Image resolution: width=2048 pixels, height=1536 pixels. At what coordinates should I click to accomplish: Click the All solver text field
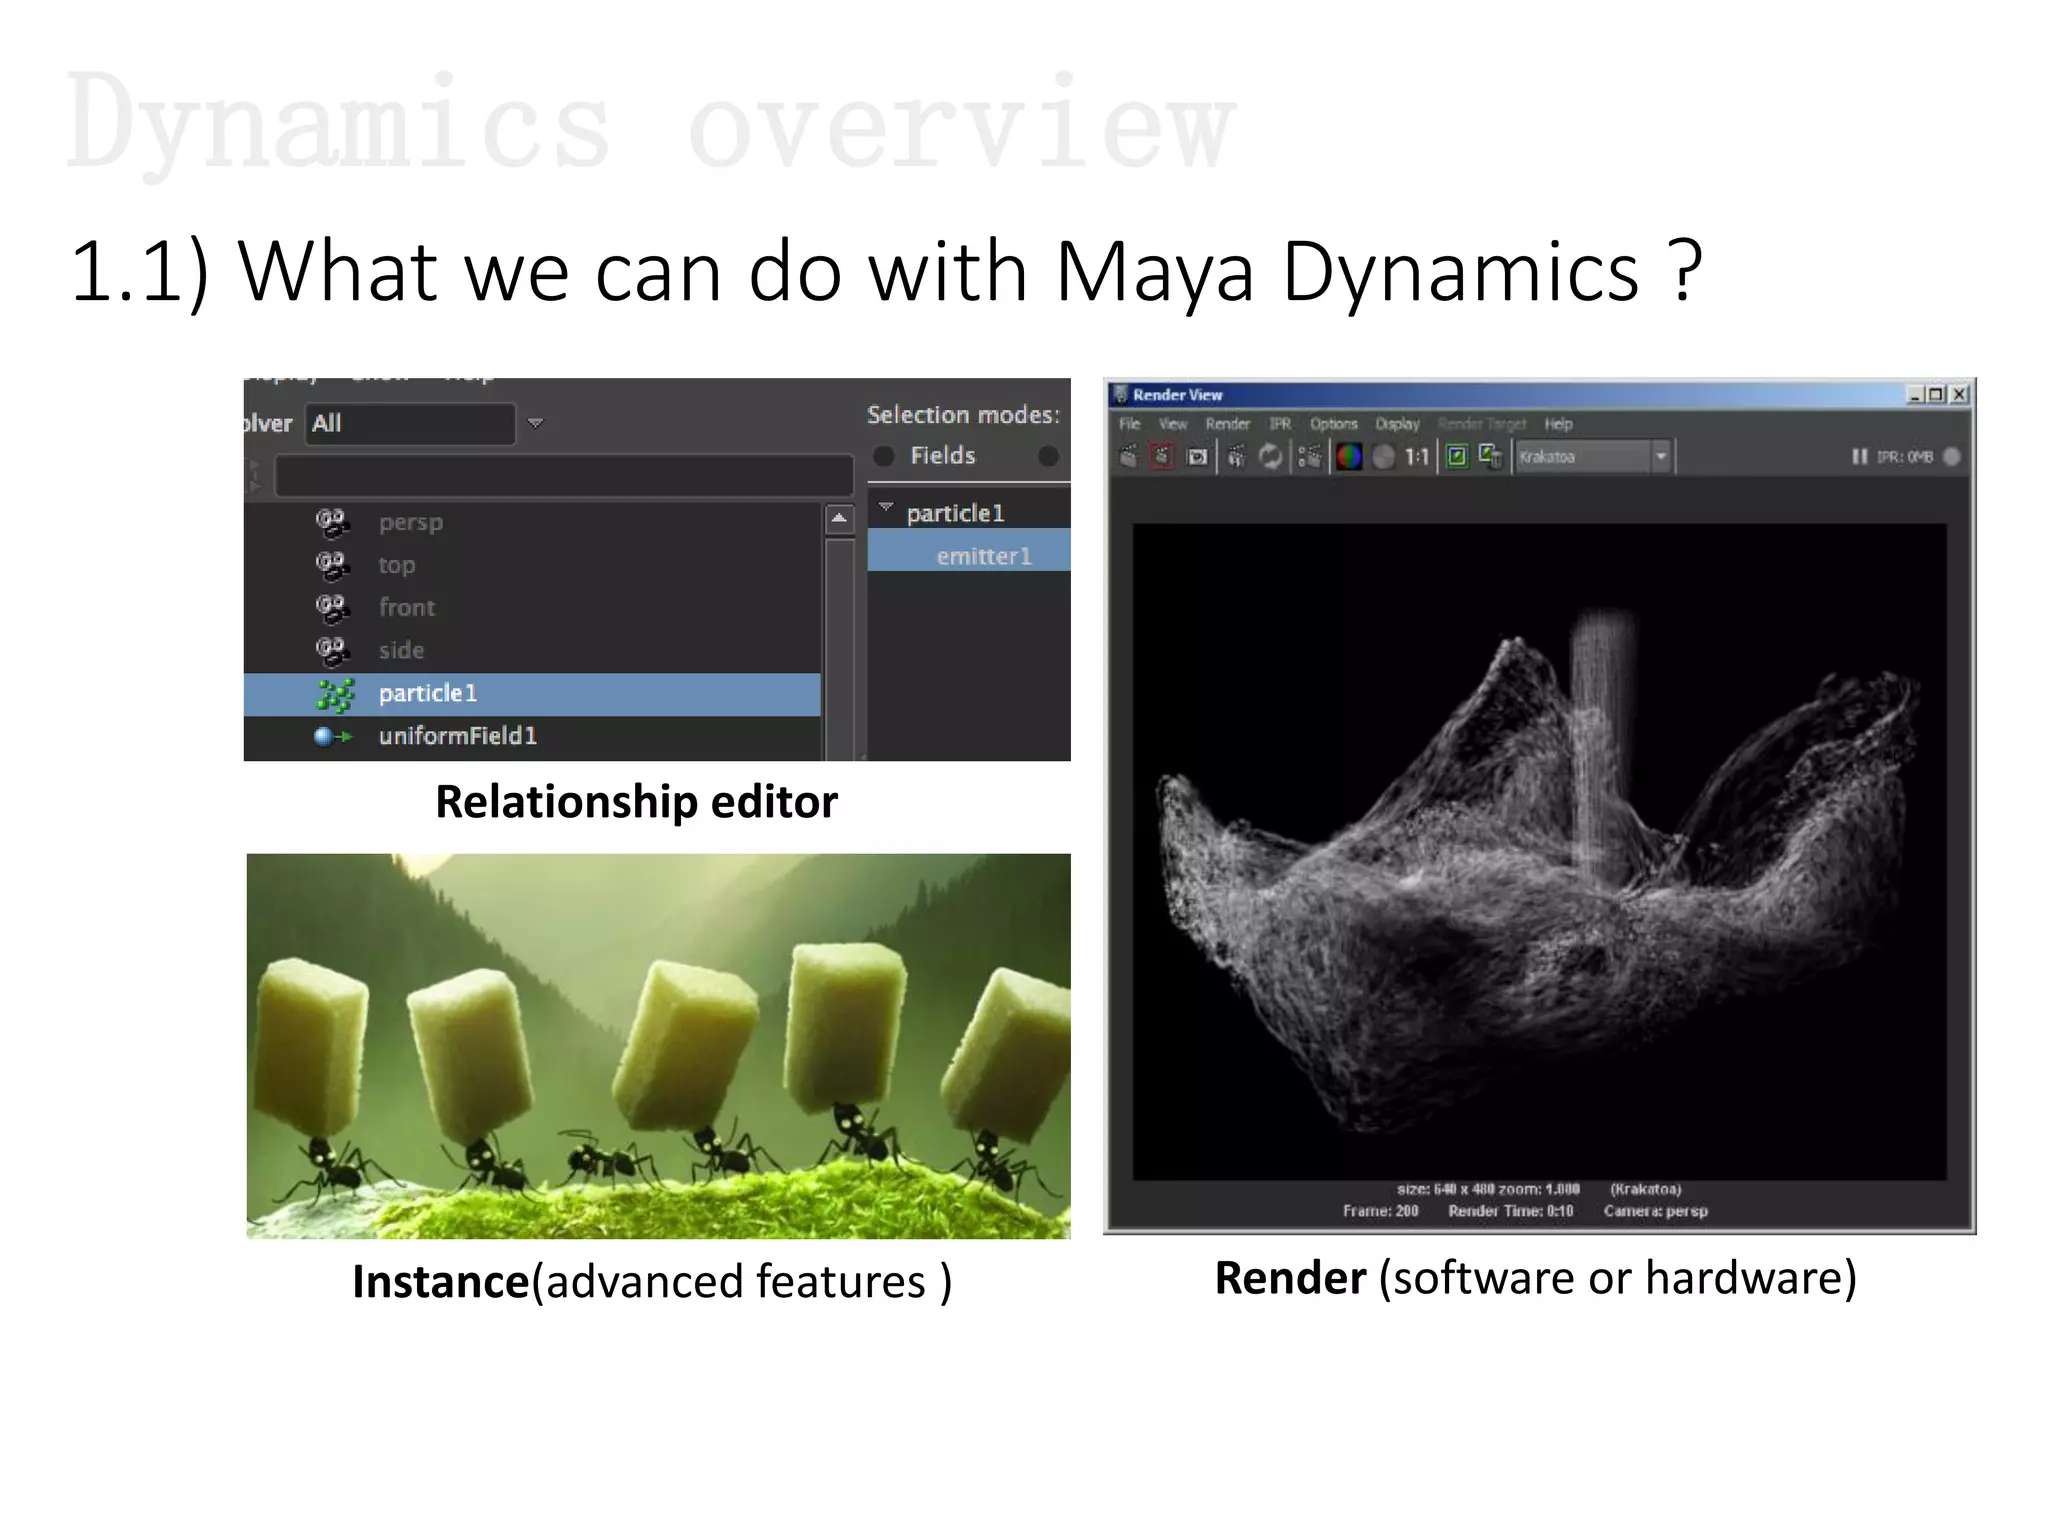410,424
